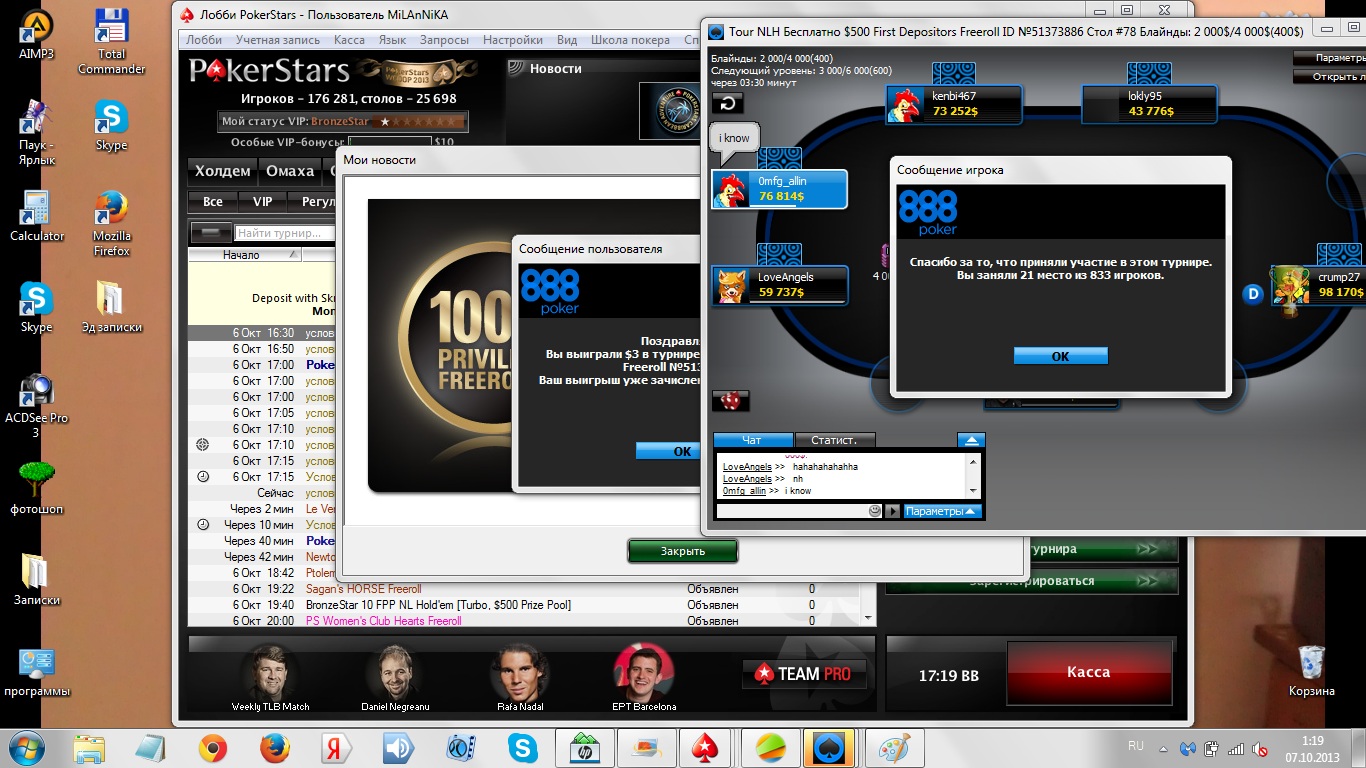Open the Вид menu
Viewport: 1366px width, 768px height.
(x=567, y=40)
